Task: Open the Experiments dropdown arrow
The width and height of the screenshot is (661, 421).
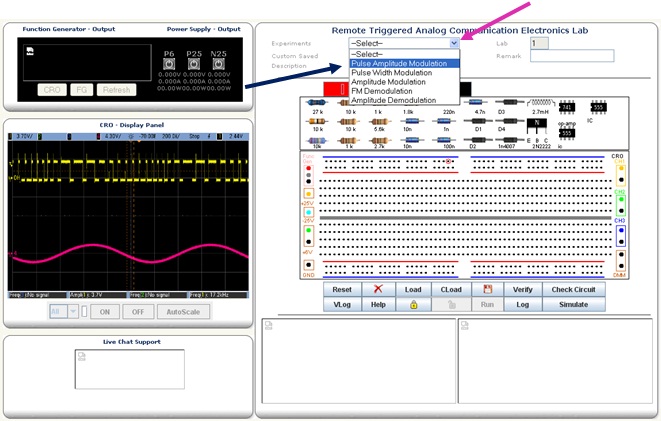Action: [454, 43]
